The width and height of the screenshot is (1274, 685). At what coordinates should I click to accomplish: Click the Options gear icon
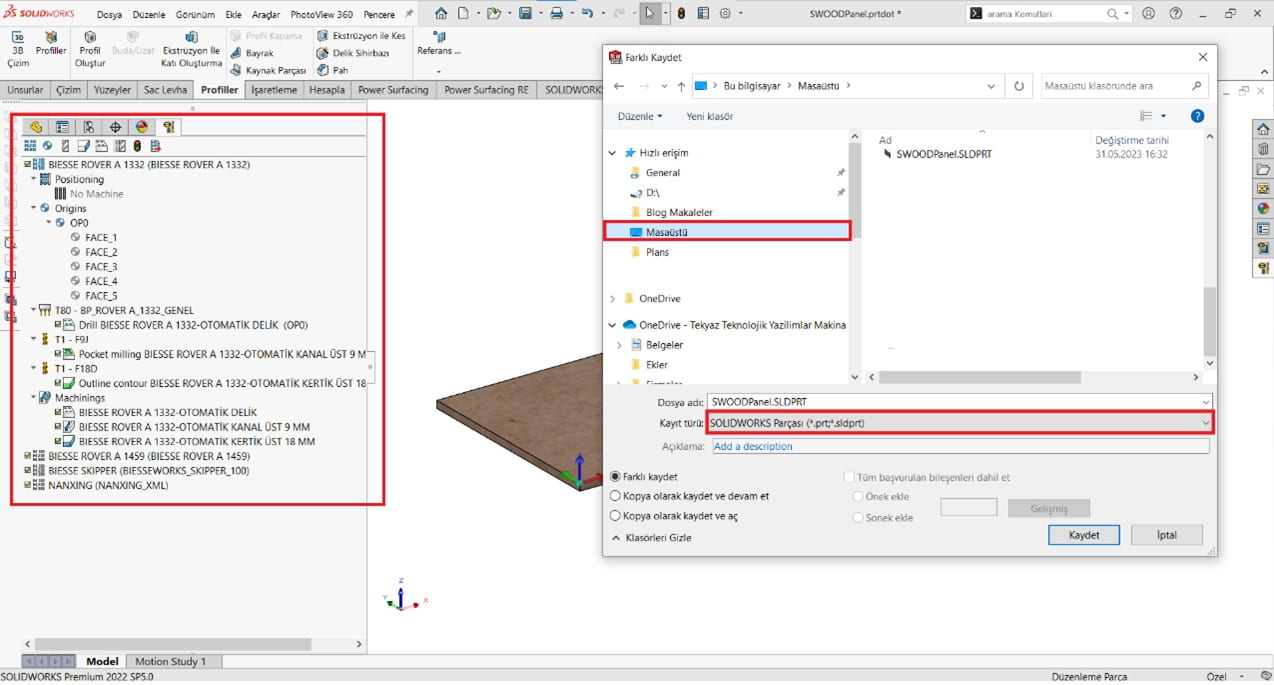pyautogui.click(x=726, y=14)
